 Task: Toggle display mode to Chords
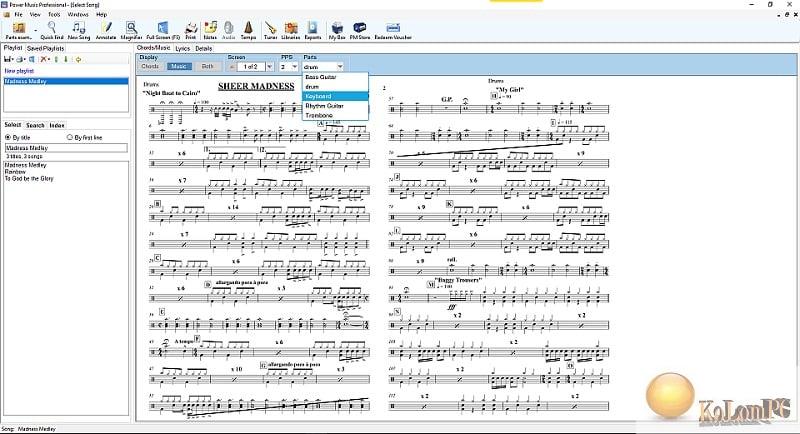[x=151, y=66]
